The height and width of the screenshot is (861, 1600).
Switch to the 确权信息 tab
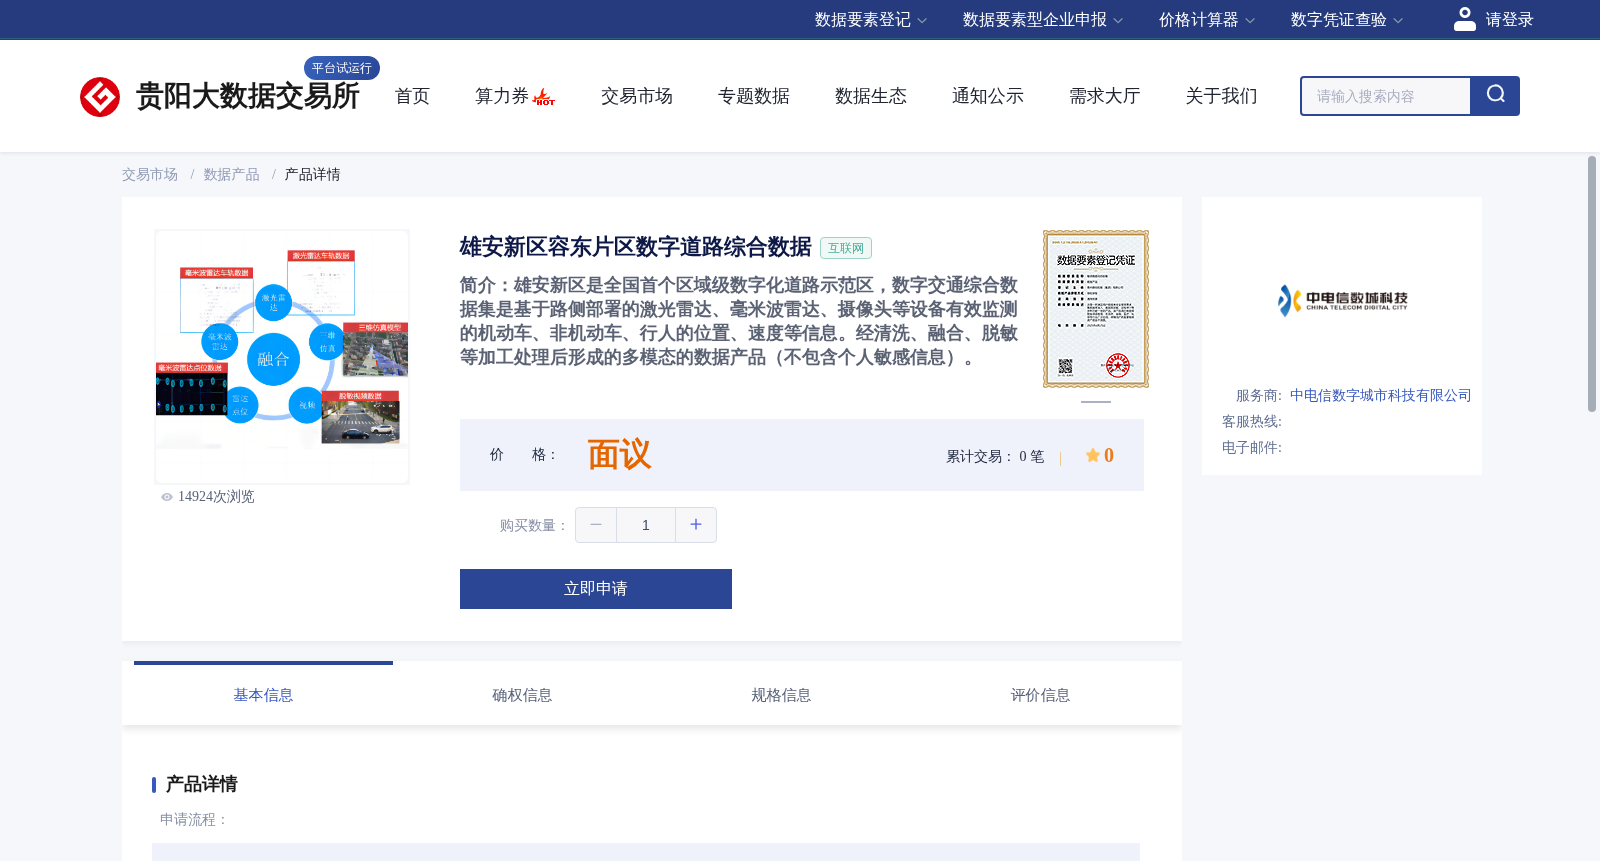(x=522, y=695)
